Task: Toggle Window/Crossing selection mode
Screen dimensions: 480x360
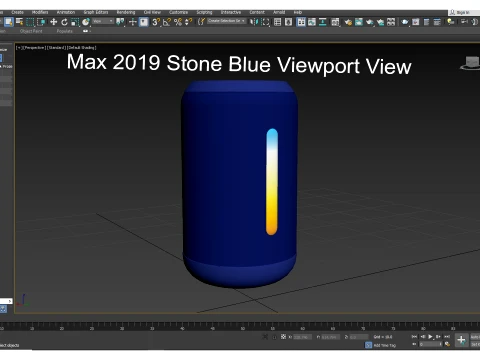Action: [41, 22]
